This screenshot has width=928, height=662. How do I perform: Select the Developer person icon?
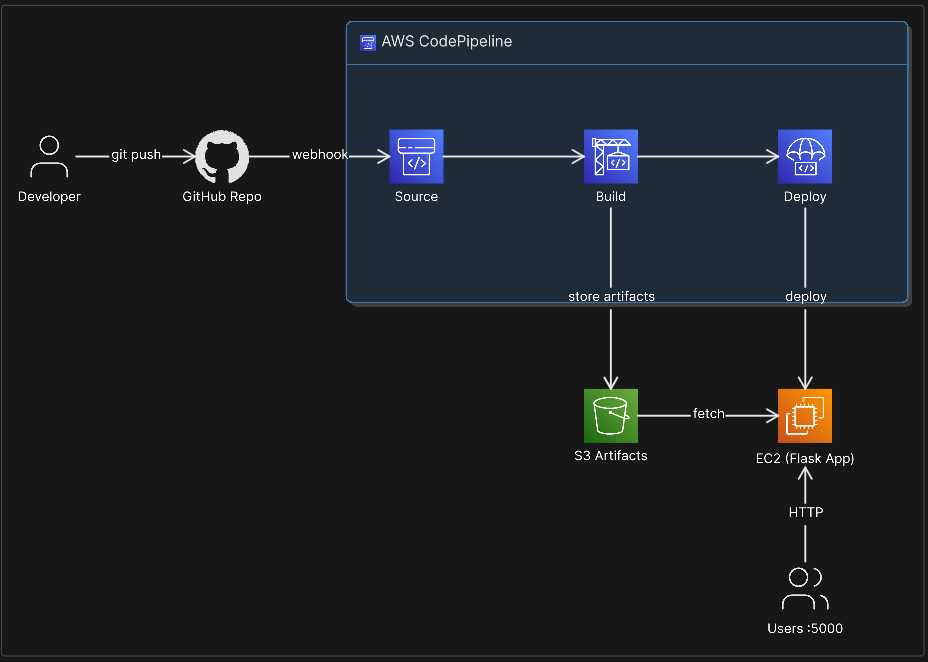(x=49, y=157)
